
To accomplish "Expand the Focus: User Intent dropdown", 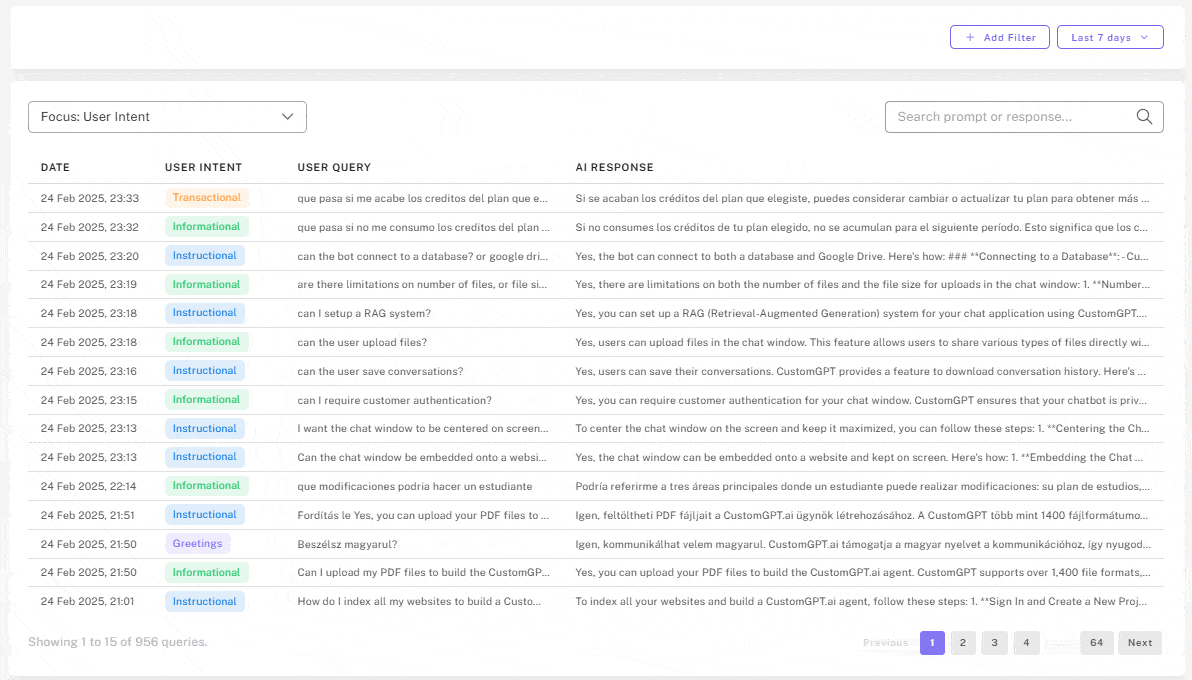I will pyautogui.click(x=167, y=117).
